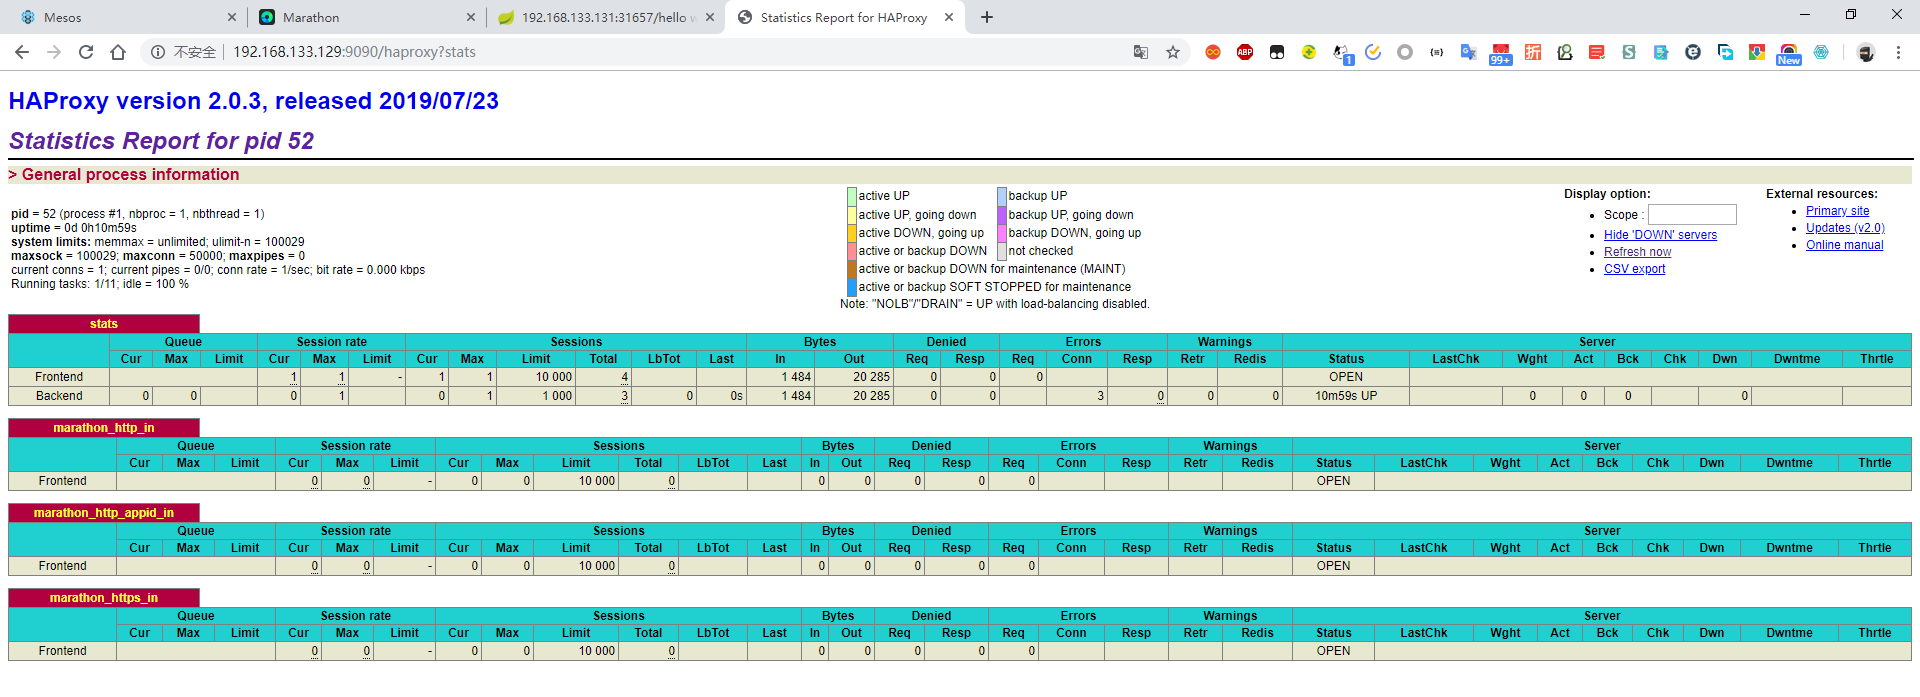Screen dimensions: 1920x697
Task: Go to the browser home page icon
Action: point(118,52)
